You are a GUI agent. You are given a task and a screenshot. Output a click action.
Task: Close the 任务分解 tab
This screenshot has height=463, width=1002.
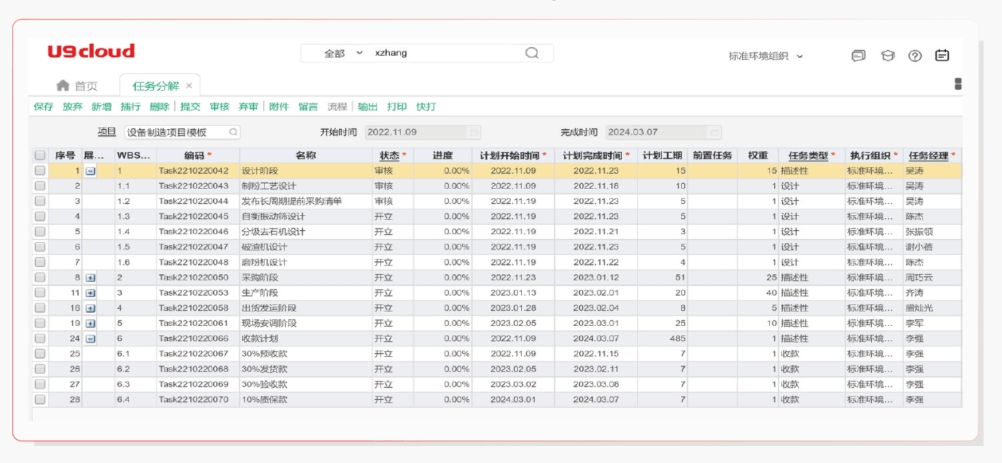tap(189, 86)
